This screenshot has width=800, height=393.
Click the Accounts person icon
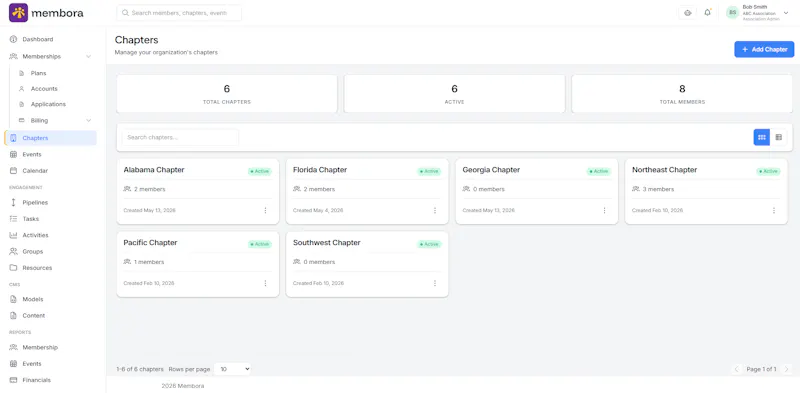coord(21,89)
